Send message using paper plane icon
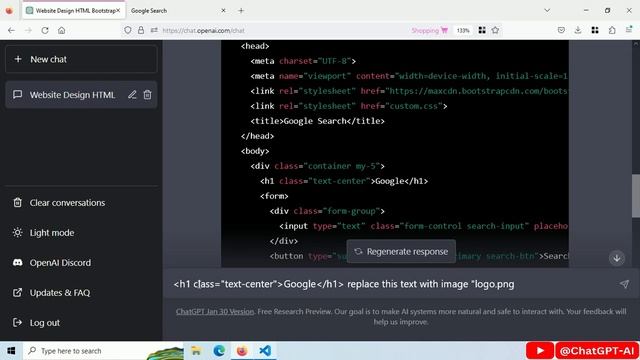Image resolution: width=640 pixels, height=360 pixels. [624, 284]
